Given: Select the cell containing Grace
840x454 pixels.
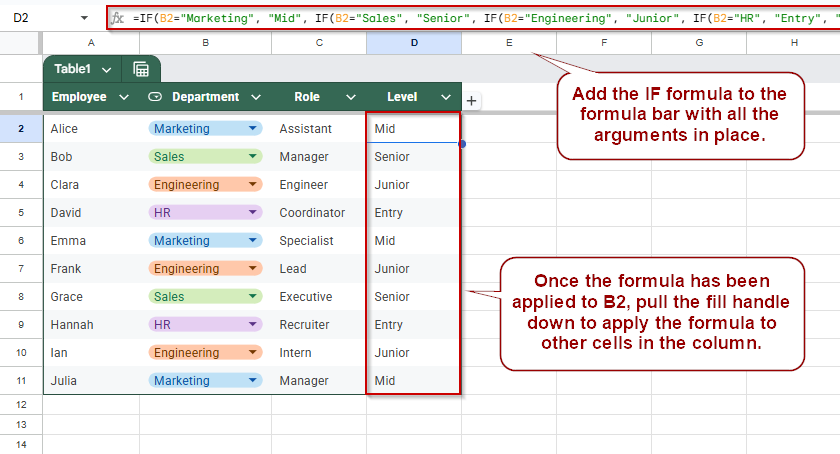Looking at the screenshot, I should point(91,296).
